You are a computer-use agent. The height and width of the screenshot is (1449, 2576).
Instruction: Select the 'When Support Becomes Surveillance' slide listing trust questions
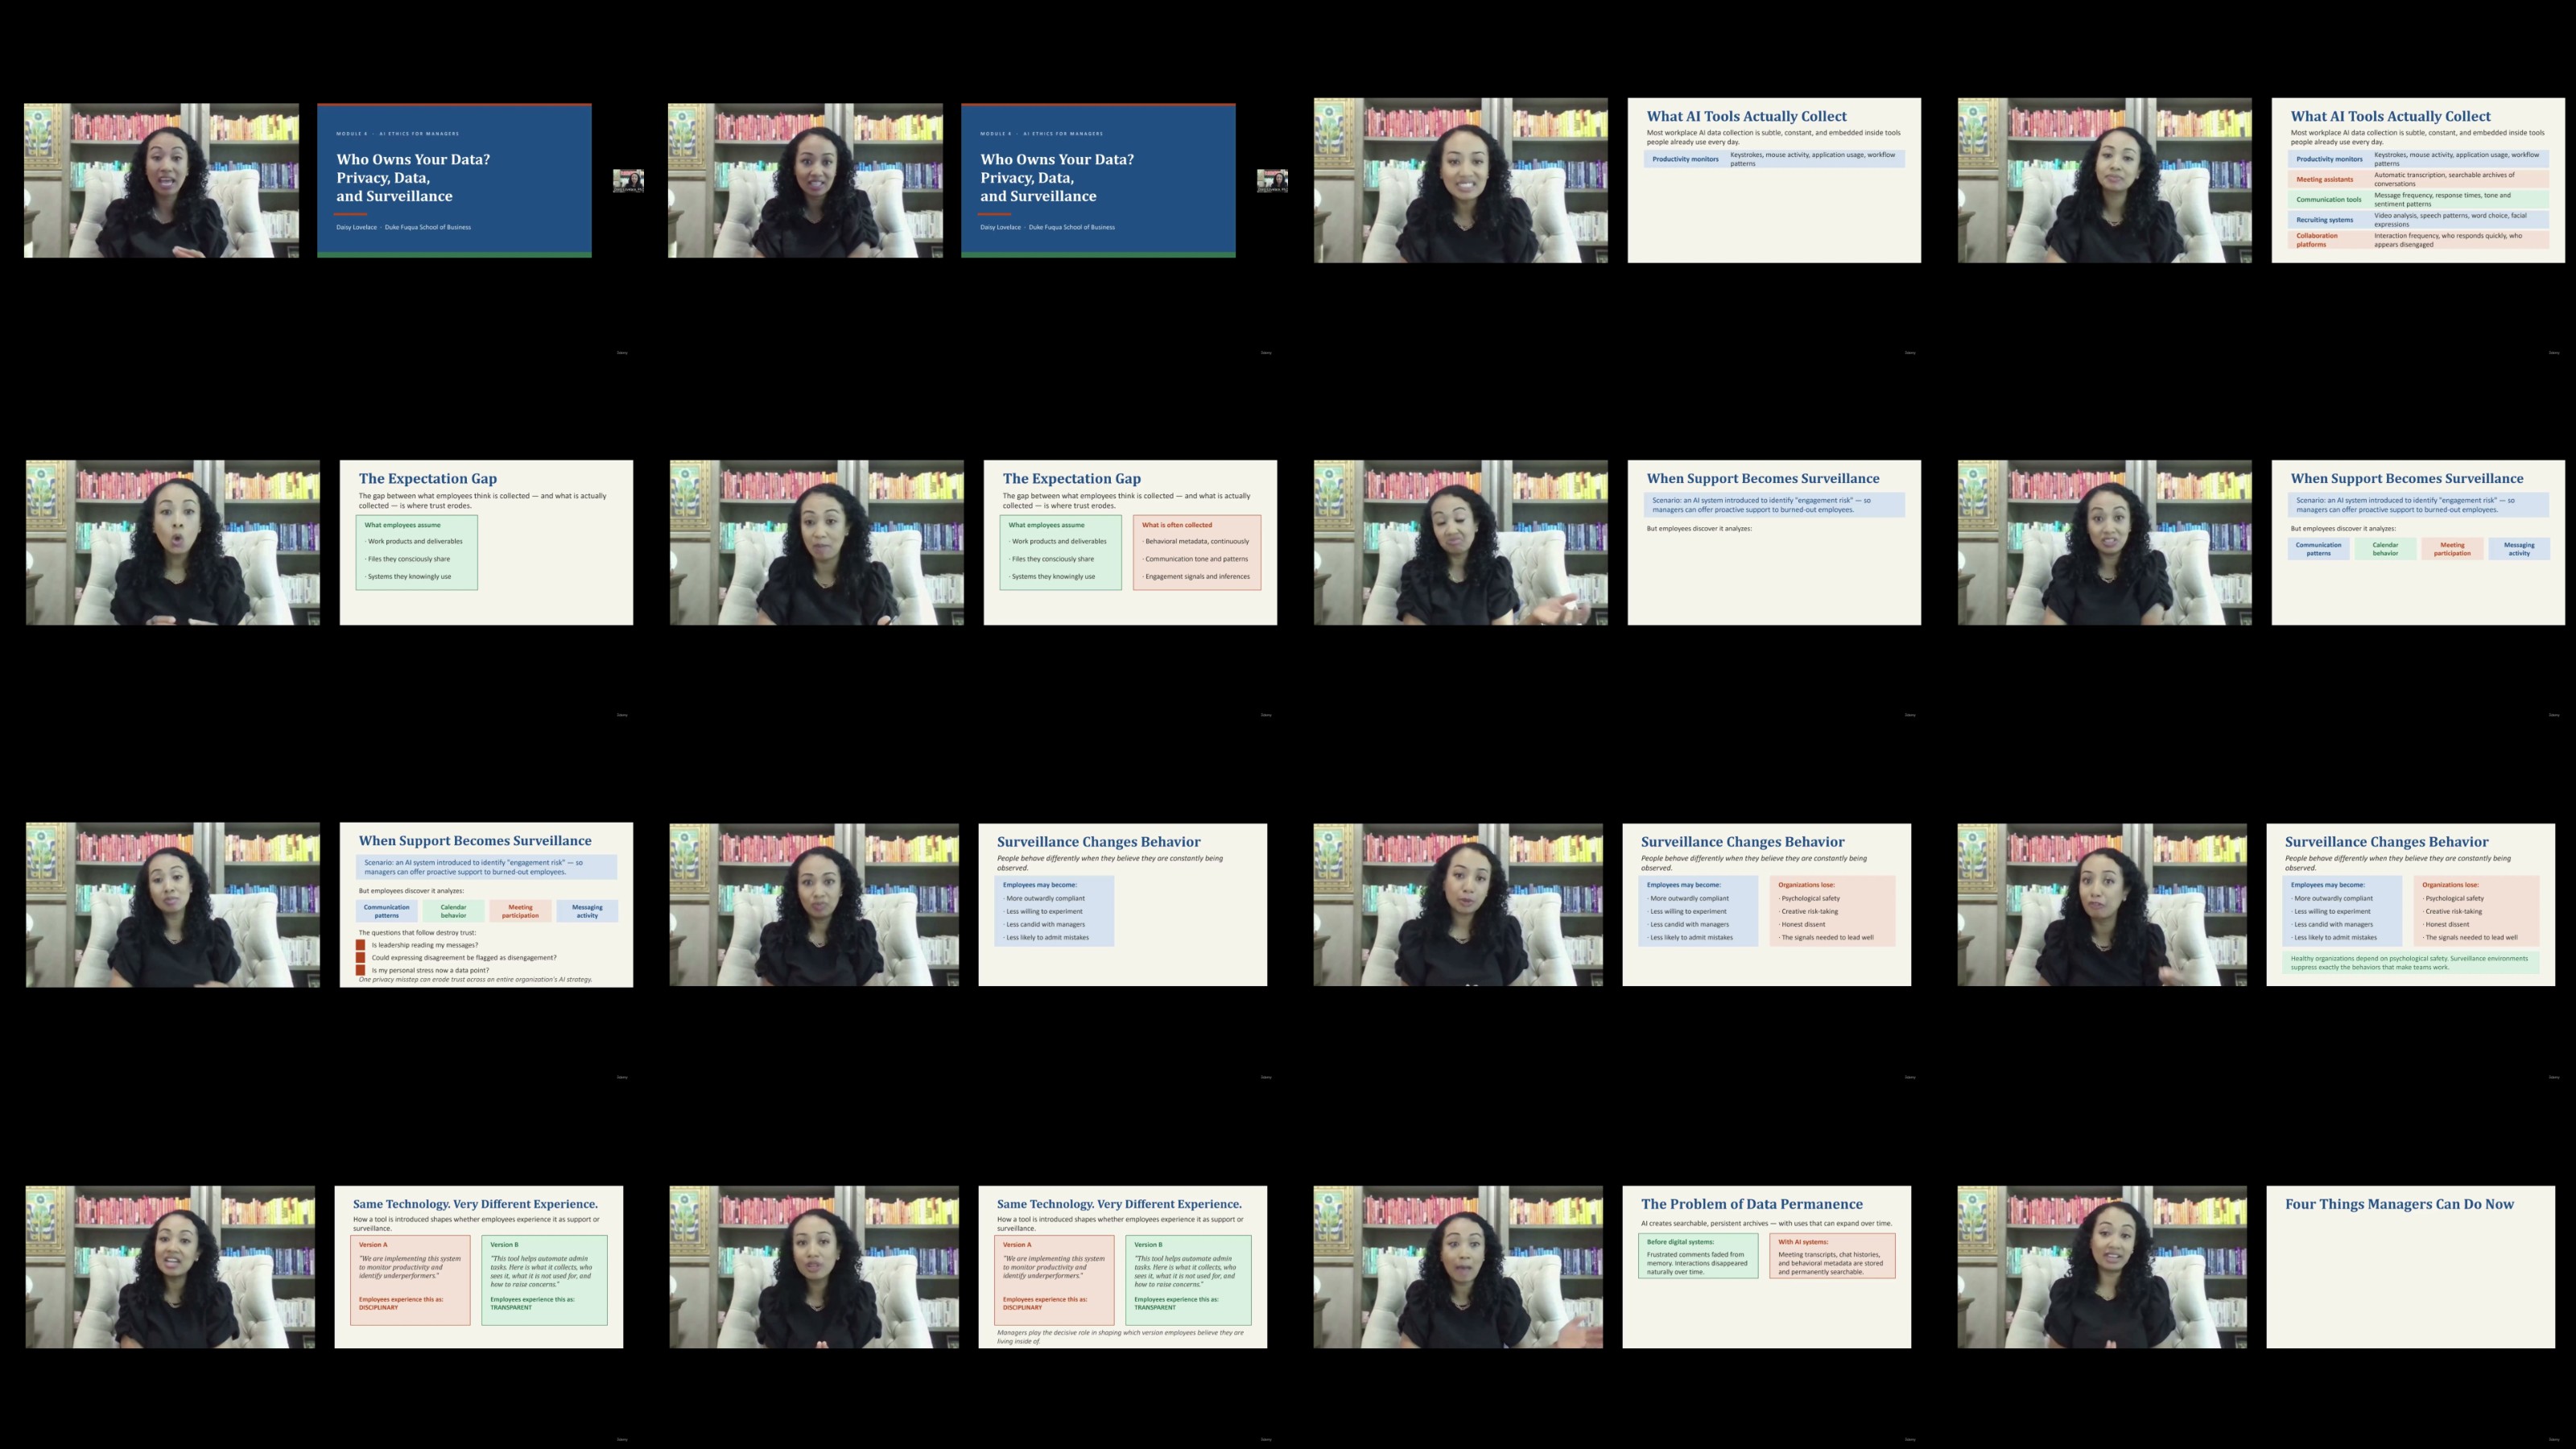[486, 904]
